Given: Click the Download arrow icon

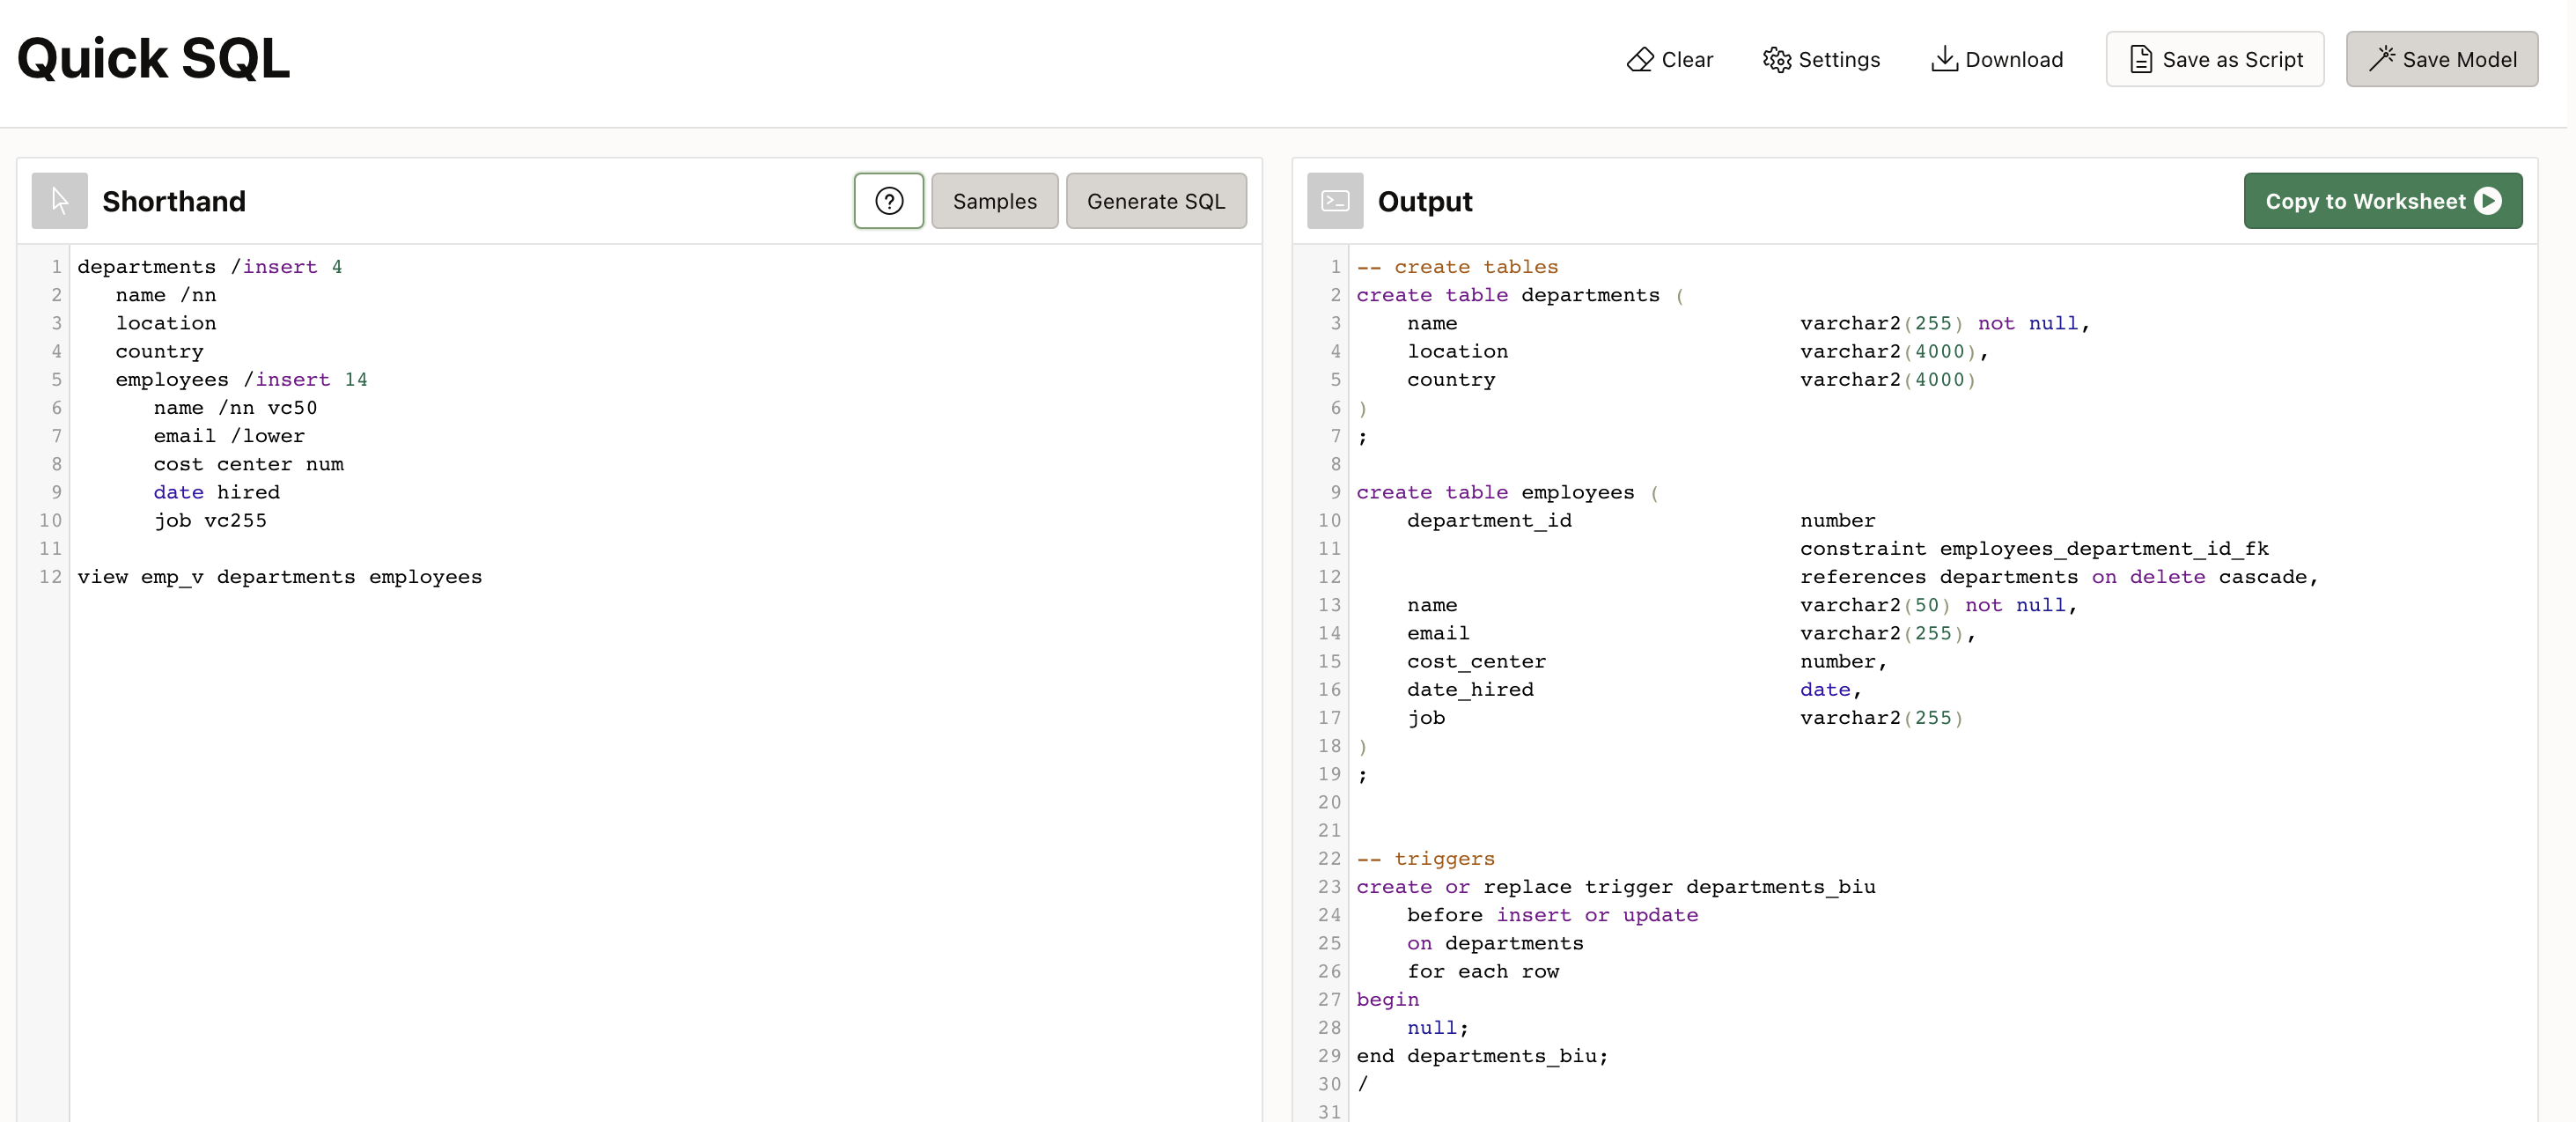Looking at the screenshot, I should tap(1944, 59).
